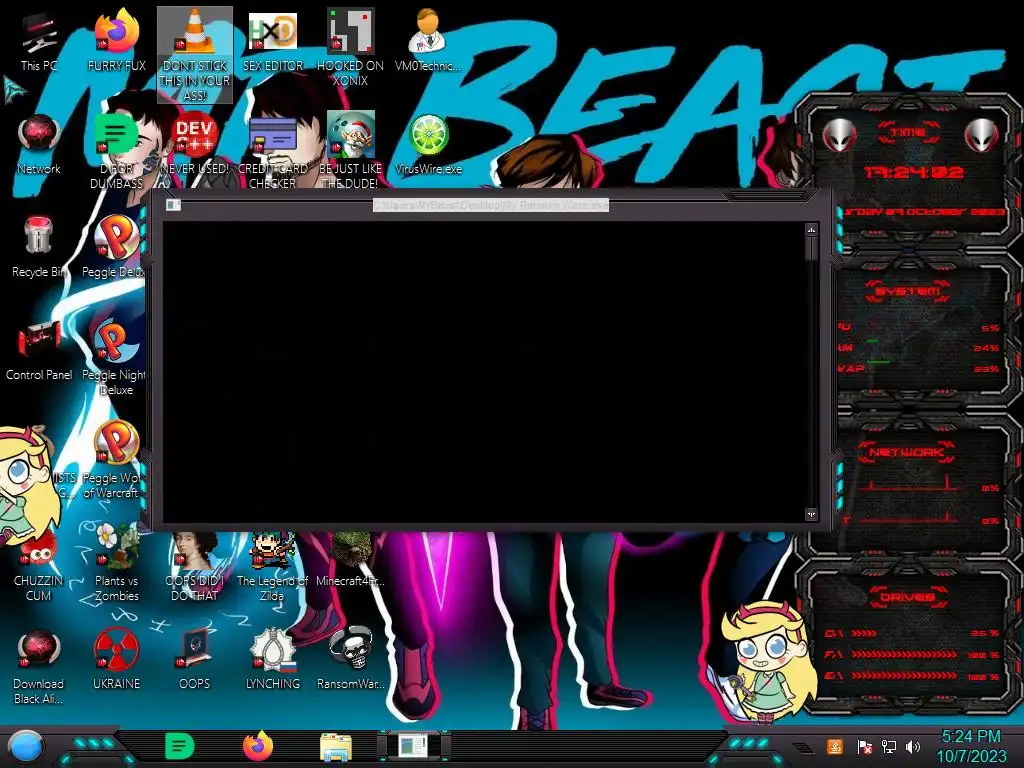
Task: Click the right alien head in TIME gadget
Action: [982, 136]
